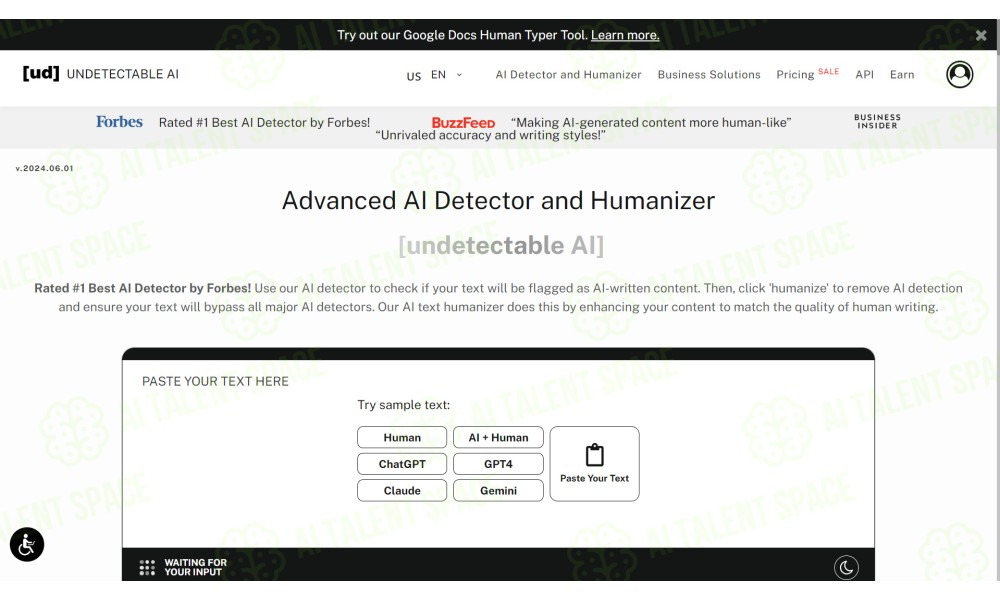Open the Forbes logo link
The image size is (1000, 600).
pos(119,122)
